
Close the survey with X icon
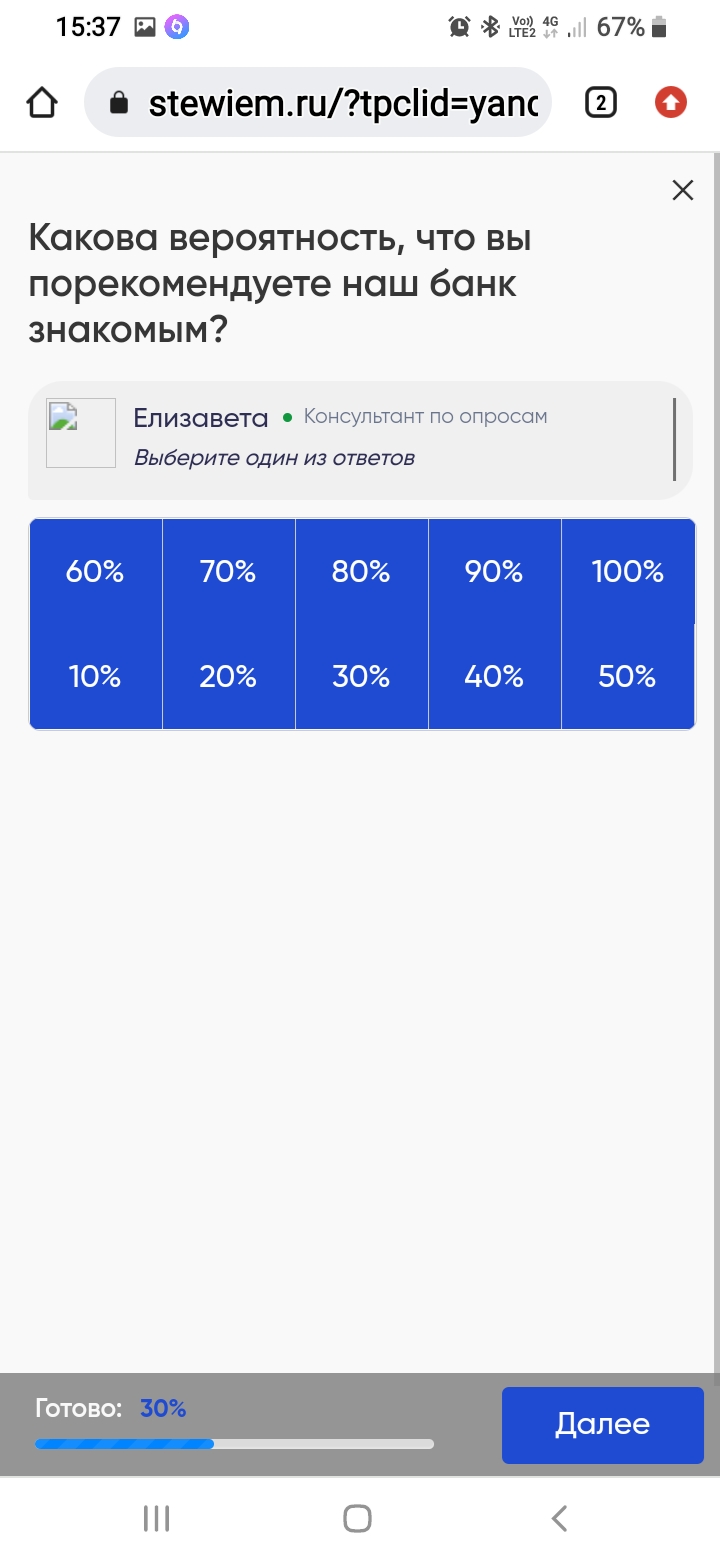[683, 190]
